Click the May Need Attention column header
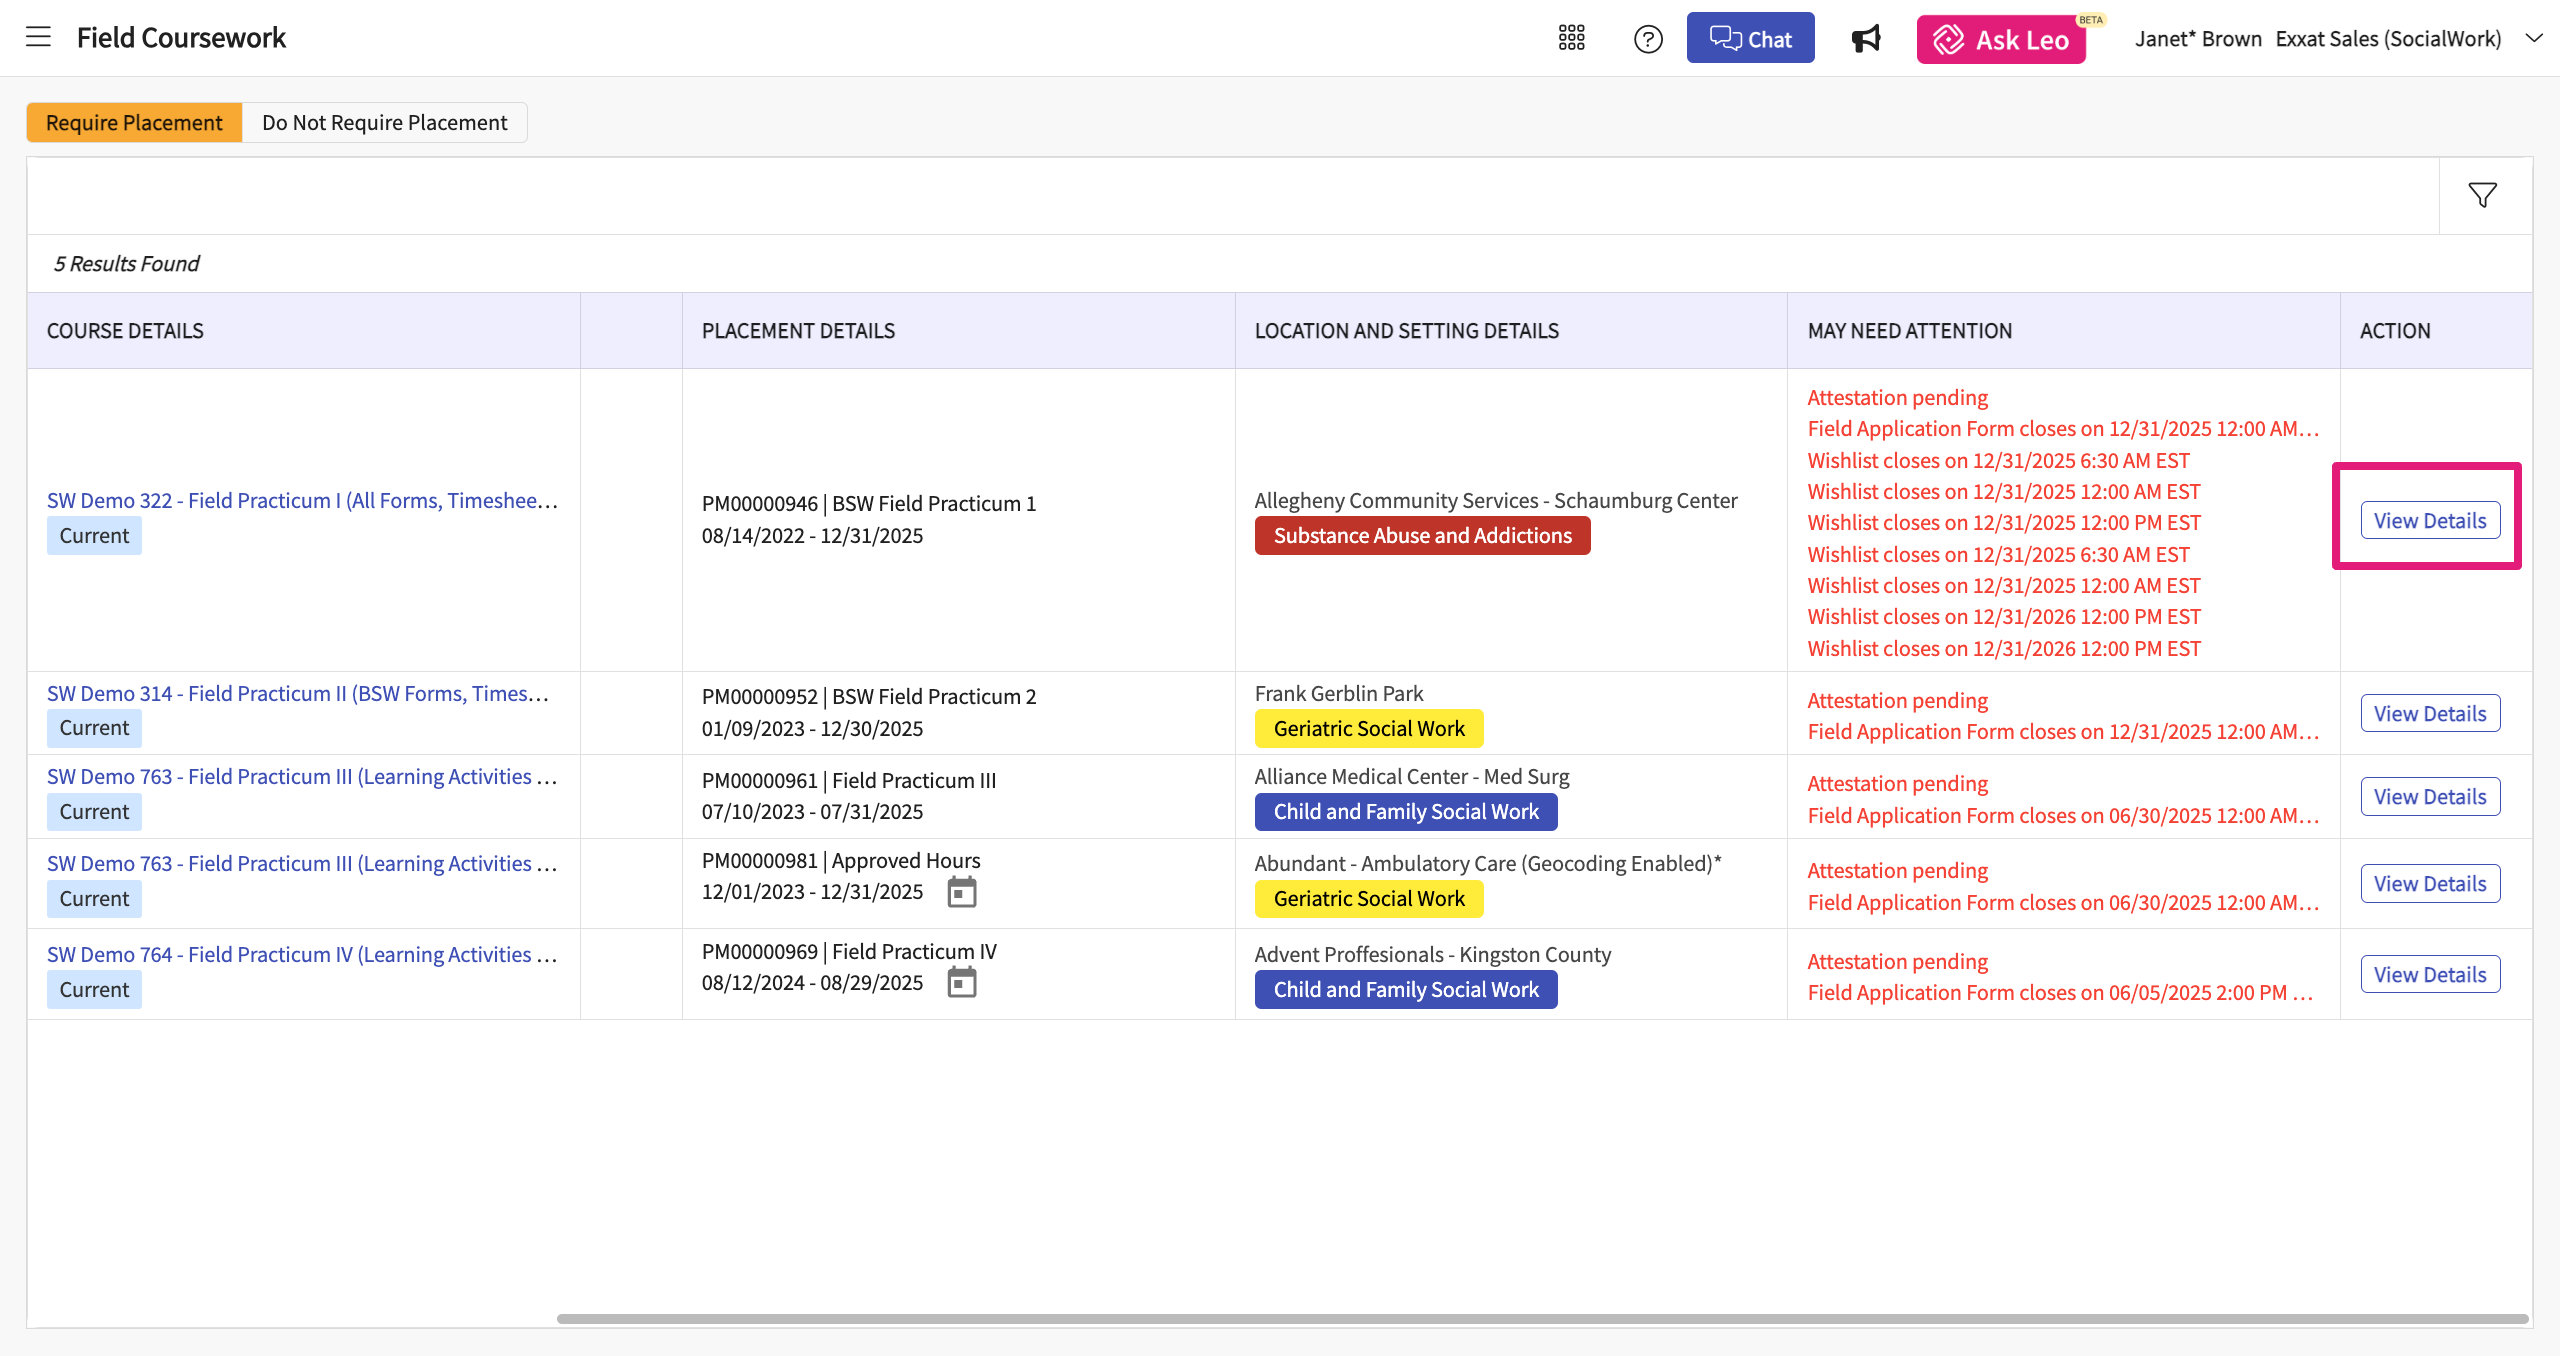Screen dimensions: 2560x1356 pos(1909,331)
